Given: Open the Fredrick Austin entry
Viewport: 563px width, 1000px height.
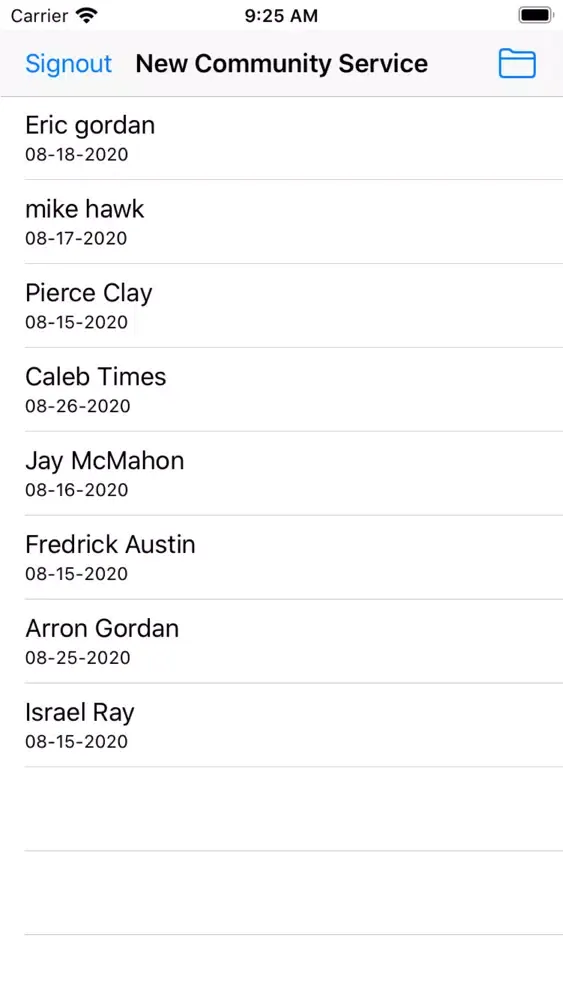Looking at the screenshot, I should (281, 557).
